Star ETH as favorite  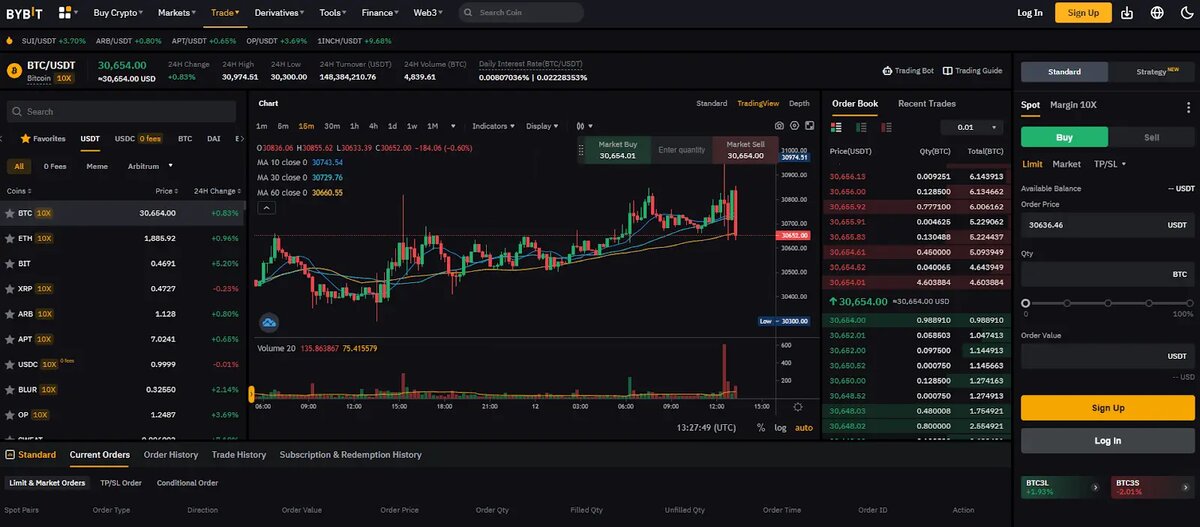pyautogui.click(x=10, y=238)
